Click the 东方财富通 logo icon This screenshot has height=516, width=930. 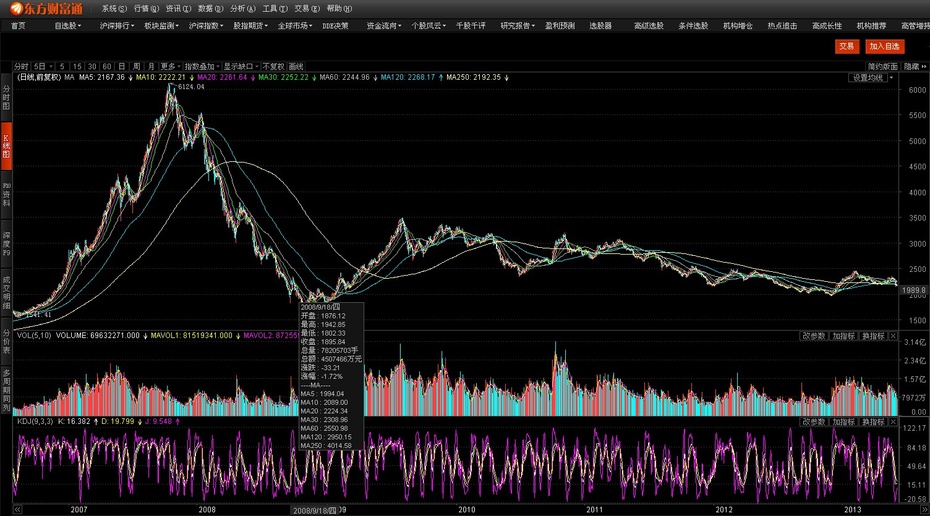point(46,8)
